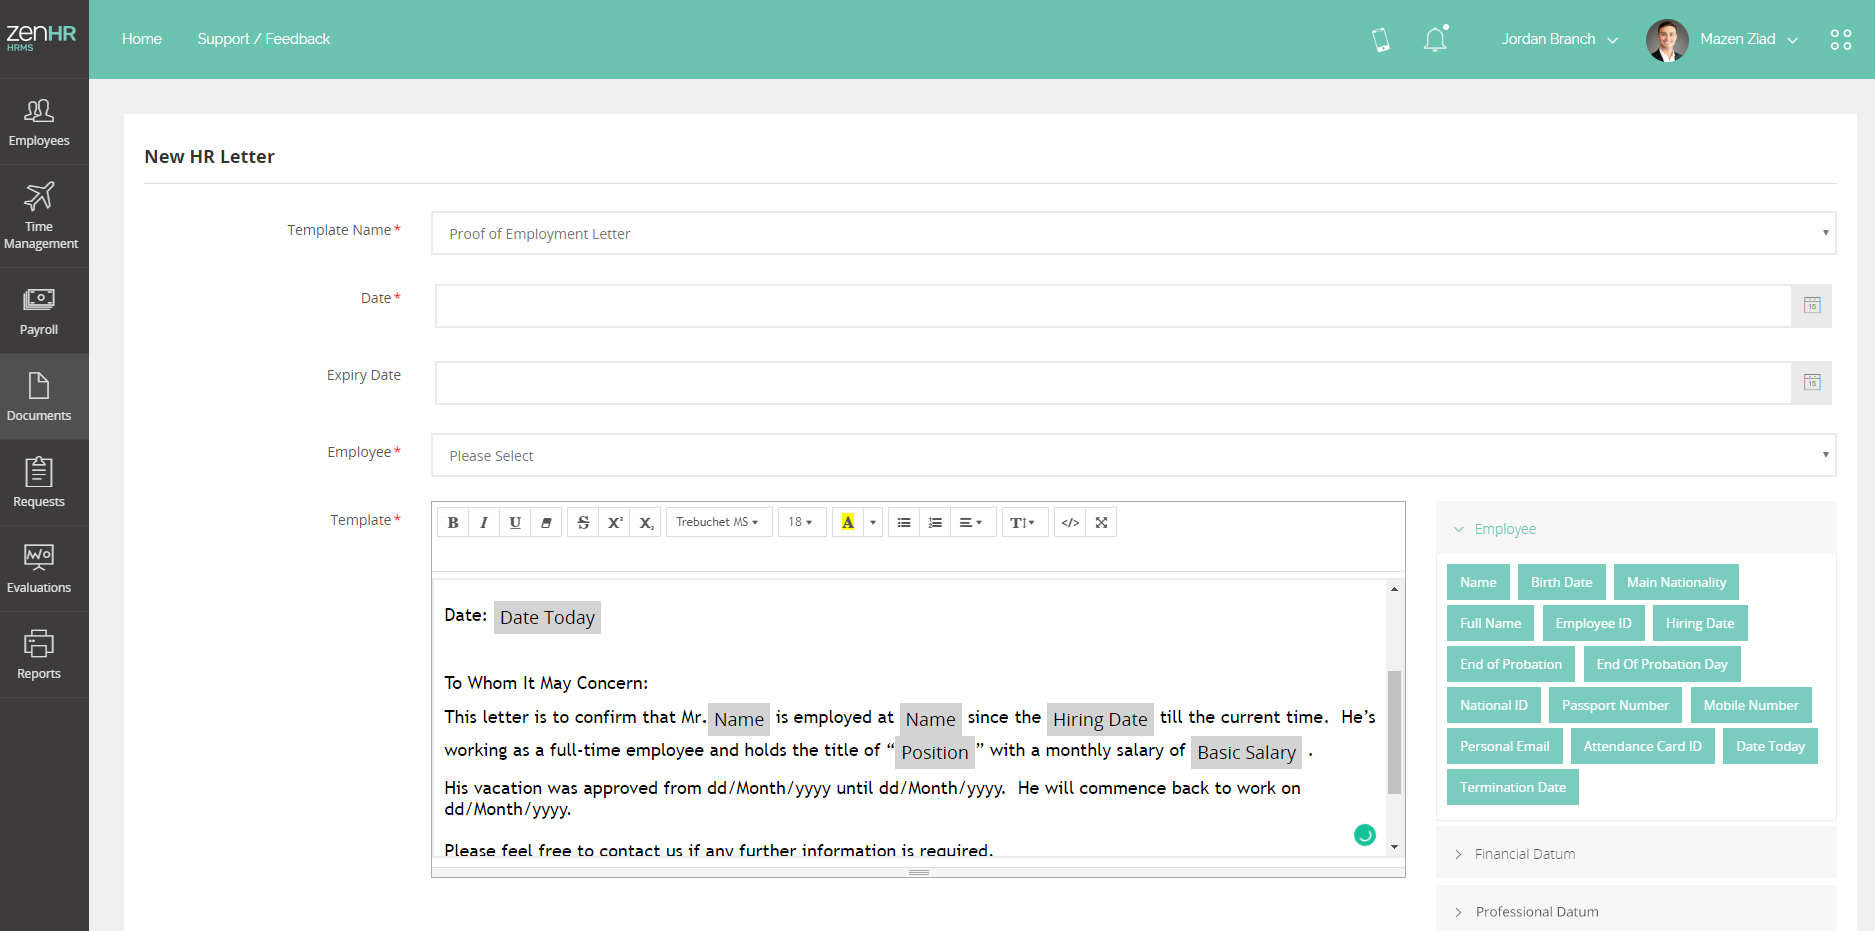Insert the Attendance Card ID field

click(1643, 746)
